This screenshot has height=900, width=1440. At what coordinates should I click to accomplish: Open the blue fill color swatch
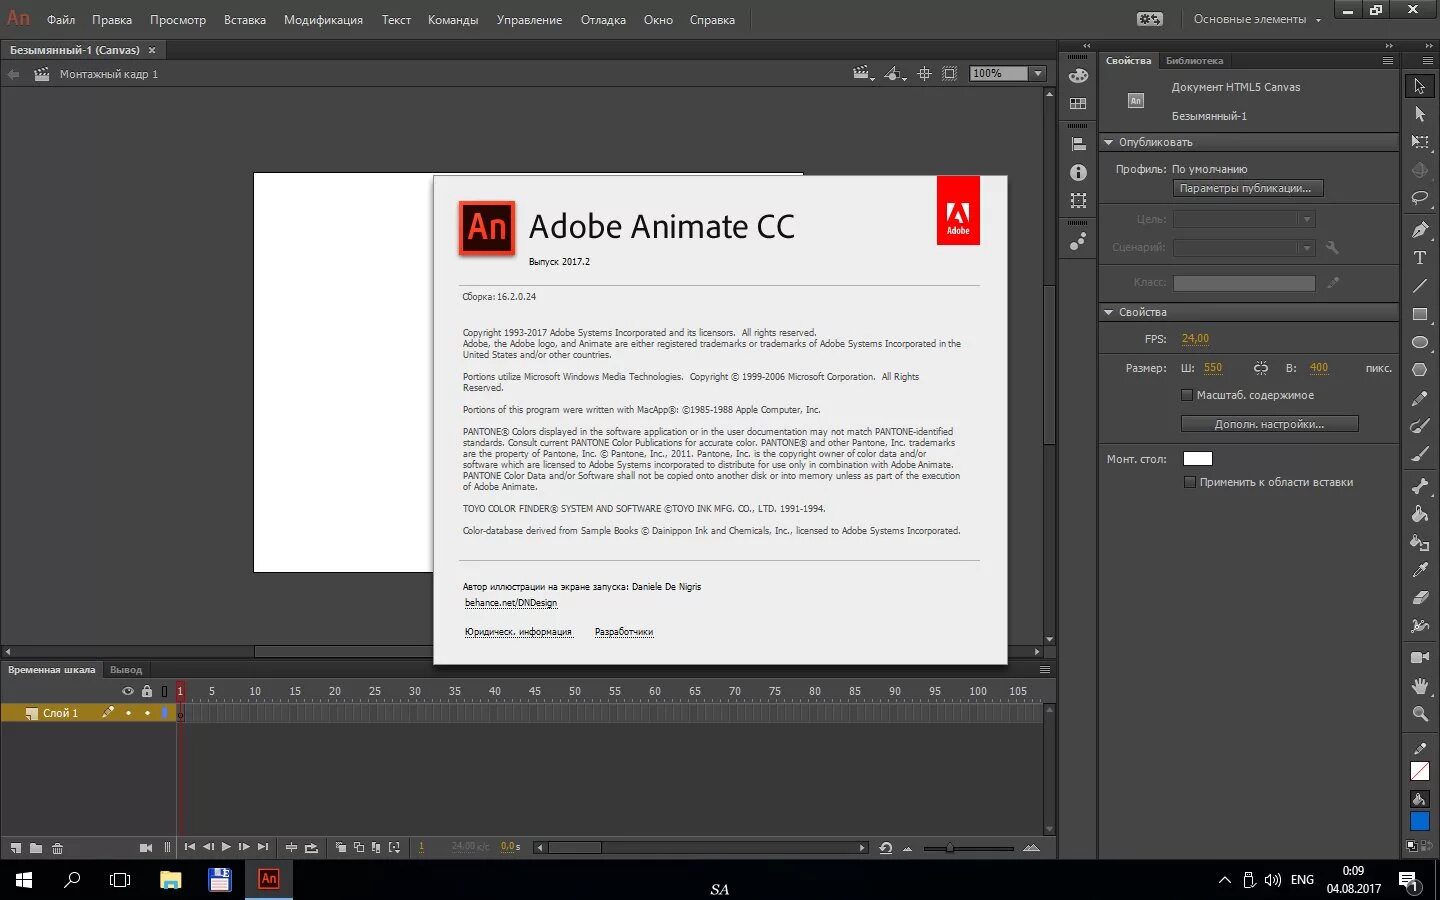click(x=1420, y=821)
